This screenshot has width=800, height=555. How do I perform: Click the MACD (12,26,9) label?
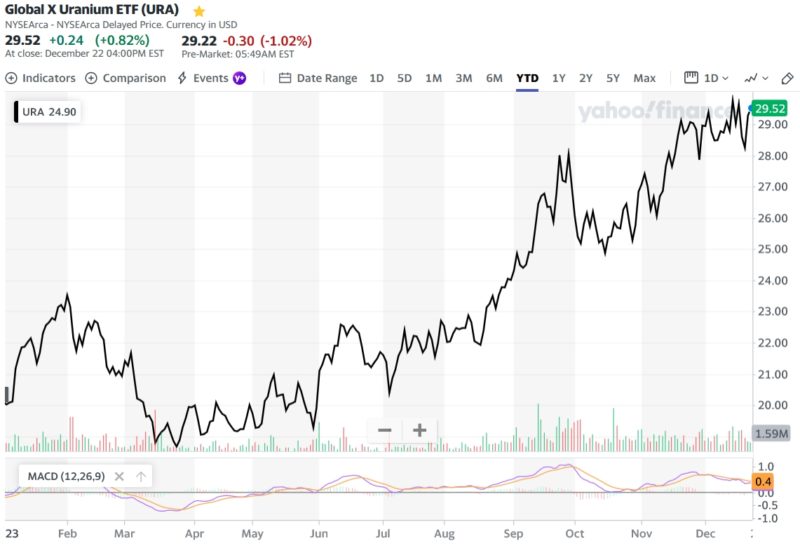tap(66, 476)
